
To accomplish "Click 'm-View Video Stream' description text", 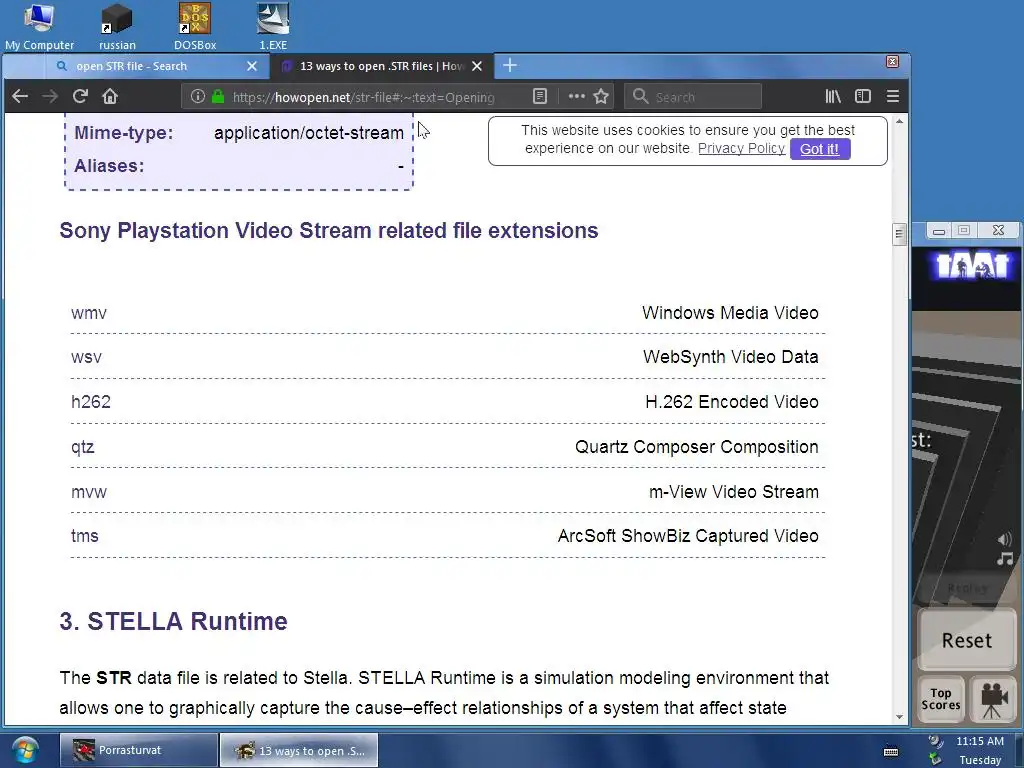I will [734, 492].
